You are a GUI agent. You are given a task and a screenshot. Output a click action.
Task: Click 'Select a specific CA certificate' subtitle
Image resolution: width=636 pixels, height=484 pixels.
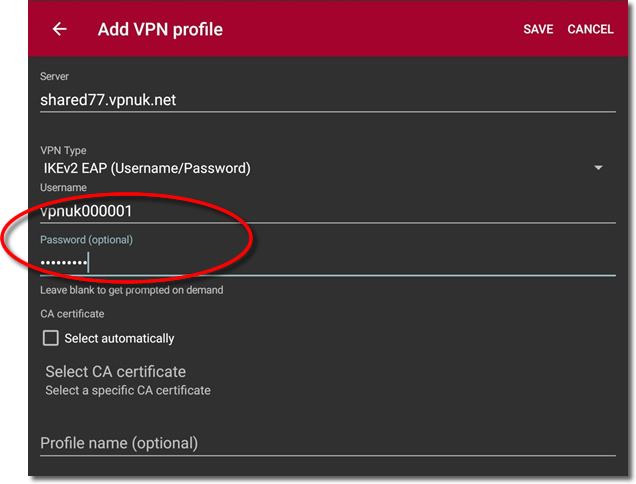pyautogui.click(x=128, y=390)
